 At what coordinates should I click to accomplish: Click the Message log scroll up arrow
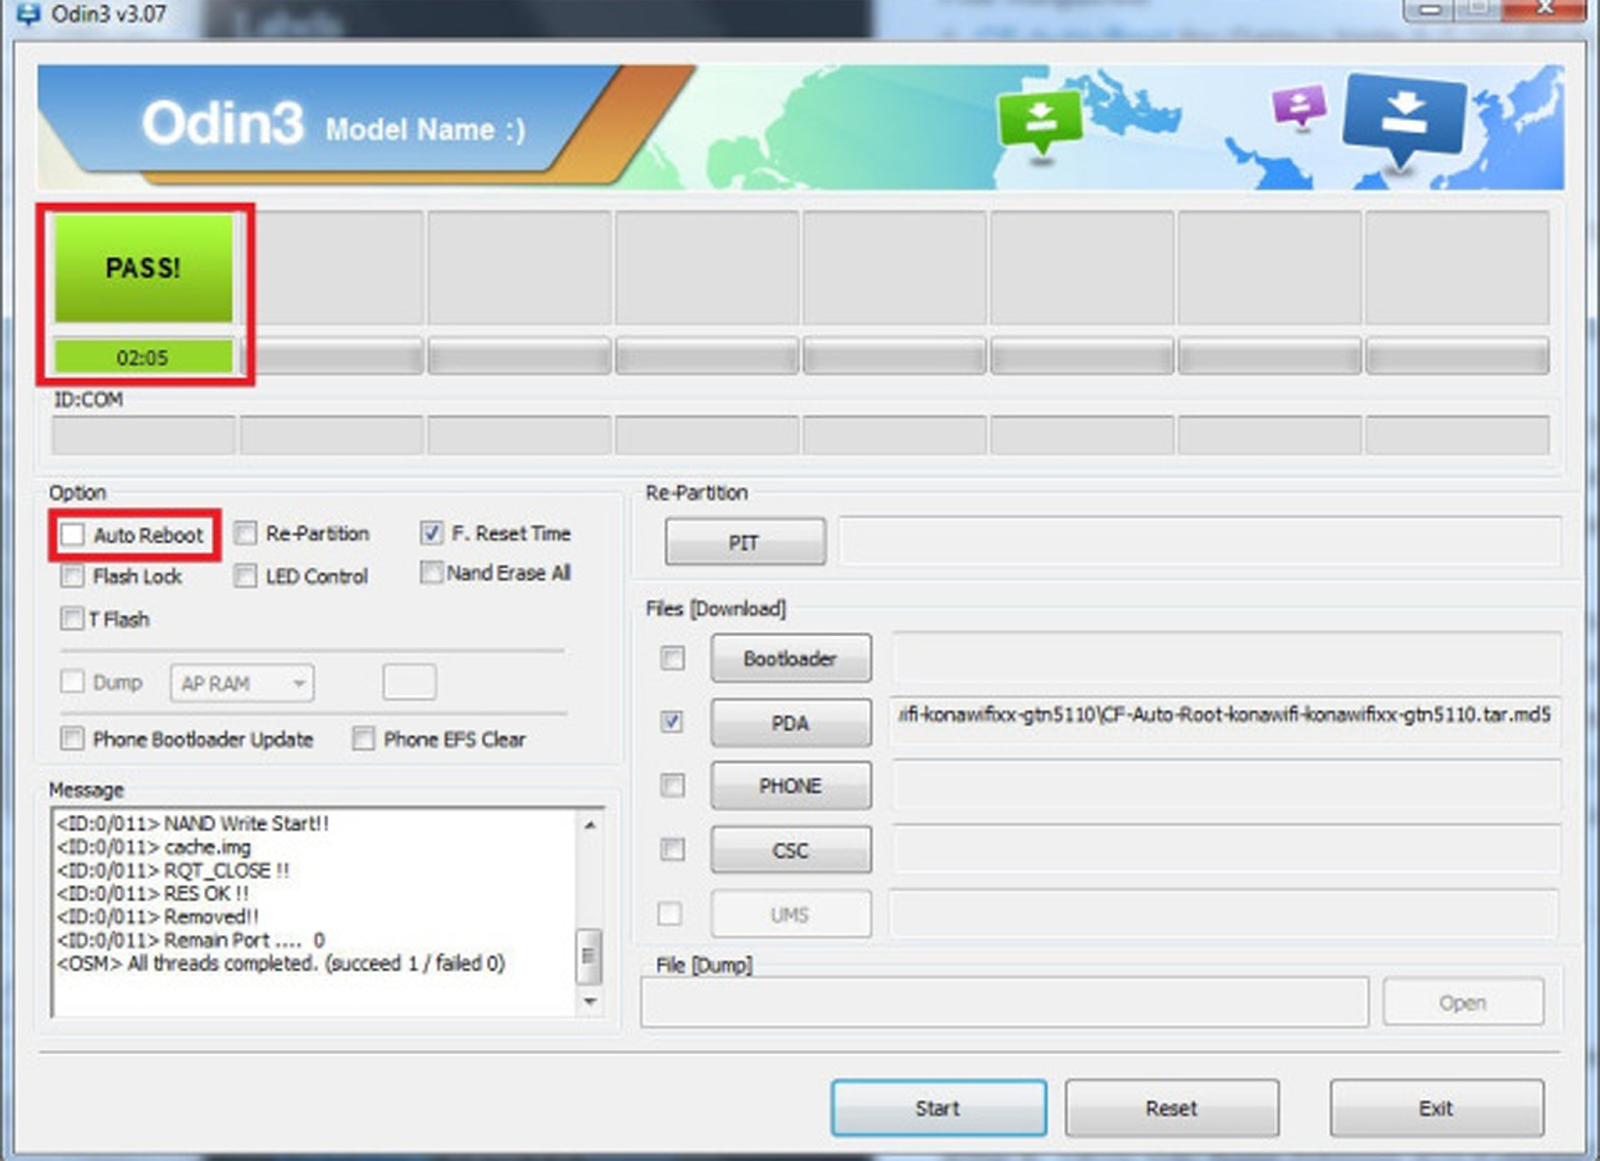point(590,825)
